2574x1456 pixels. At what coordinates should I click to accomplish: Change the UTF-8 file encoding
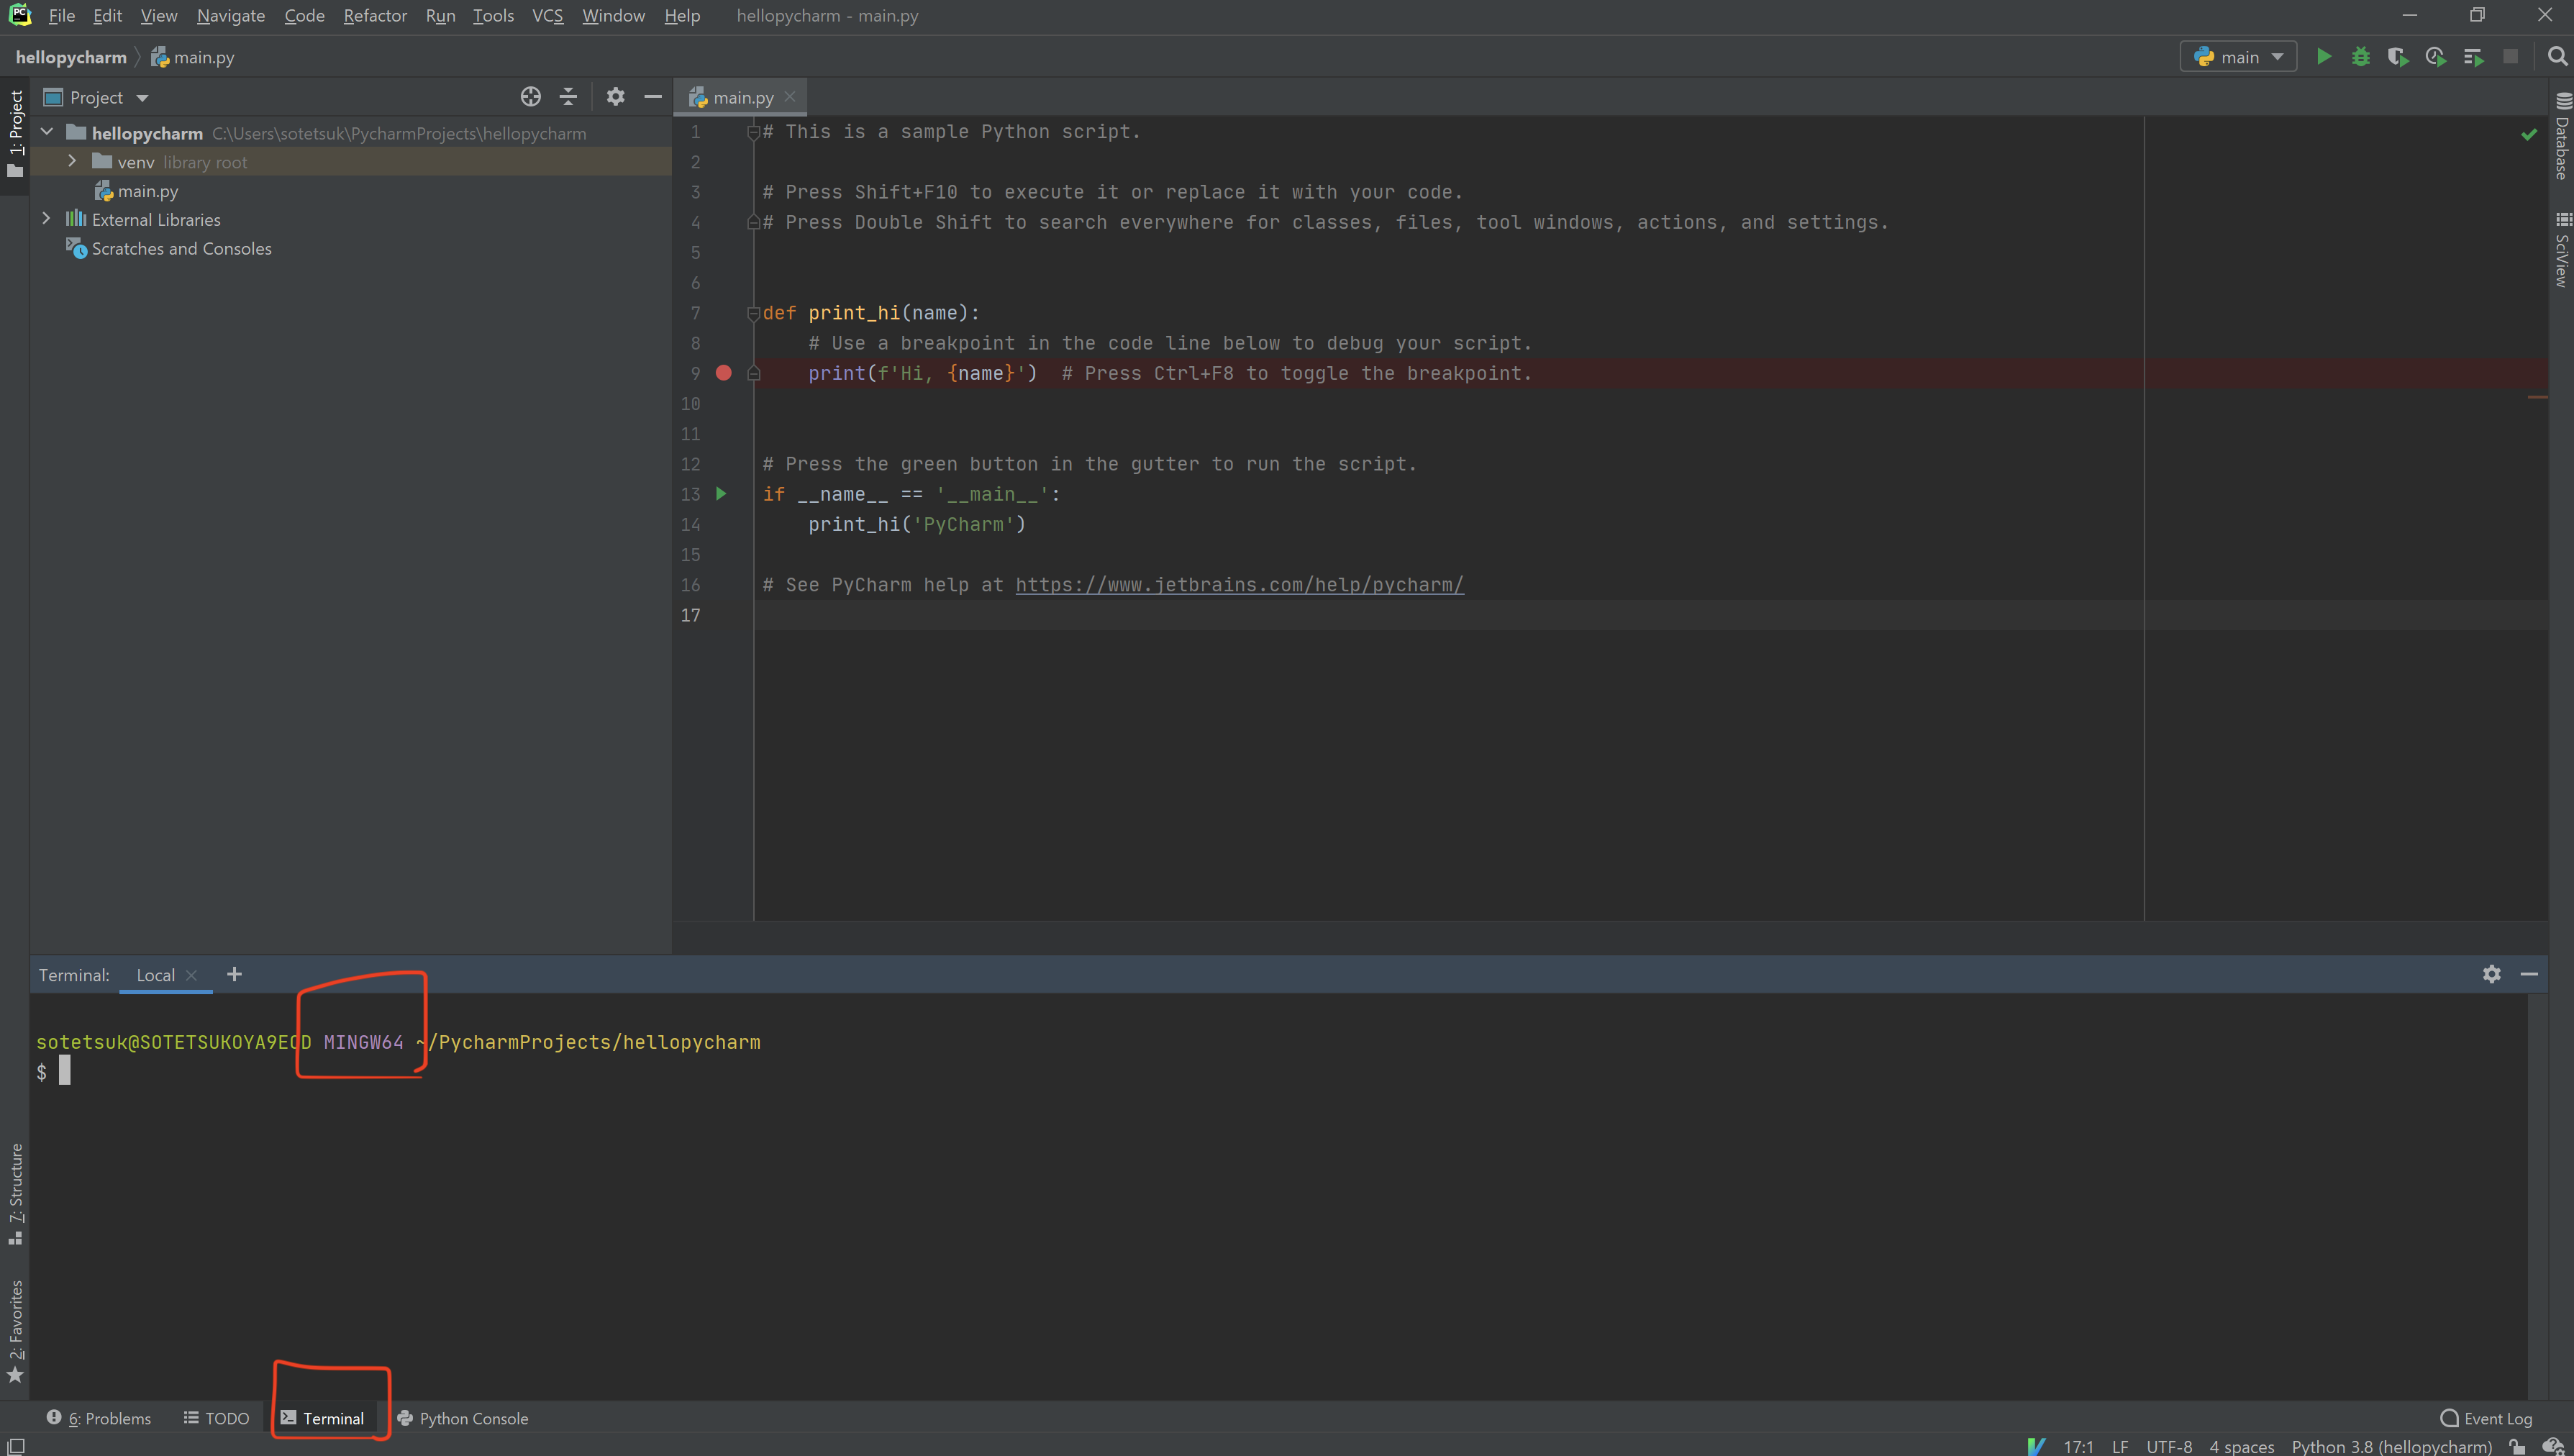click(x=2169, y=1446)
